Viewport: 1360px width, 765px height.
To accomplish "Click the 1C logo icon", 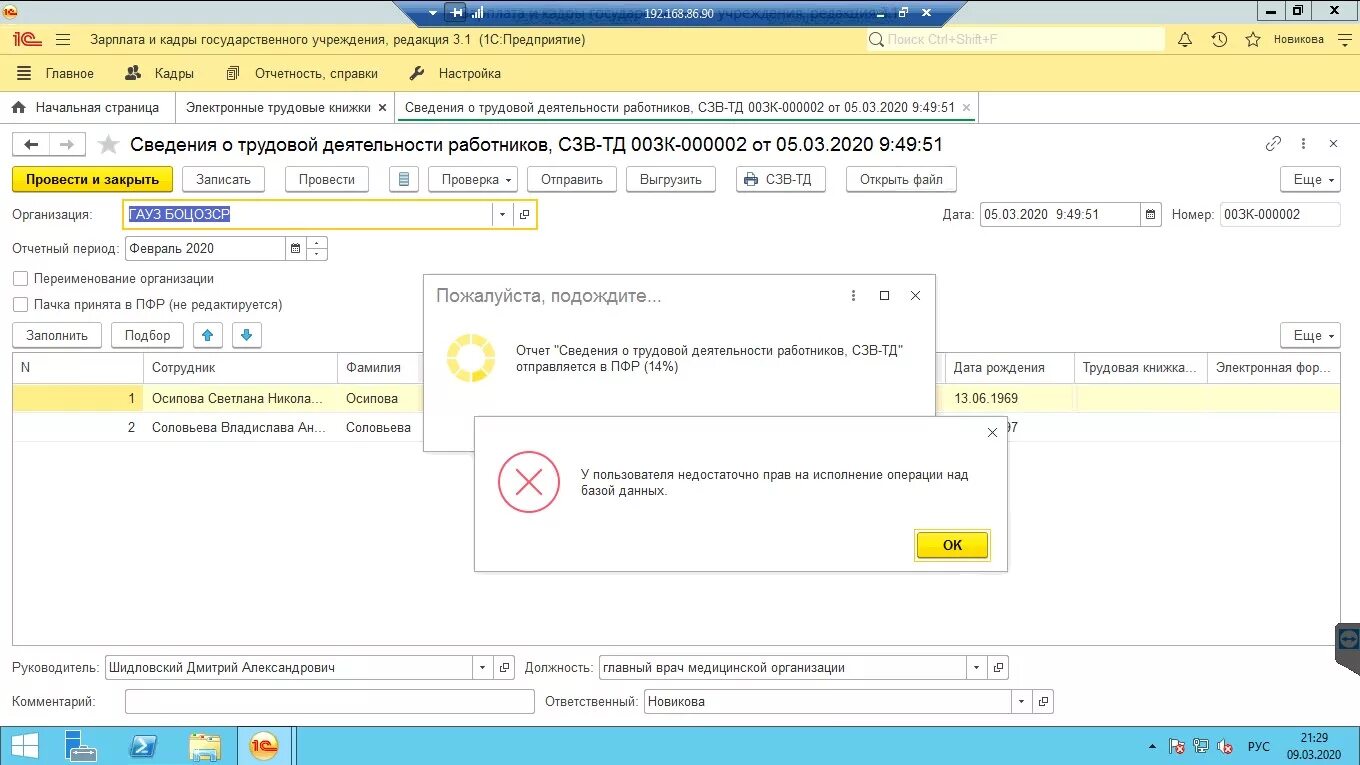I will [25, 40].
